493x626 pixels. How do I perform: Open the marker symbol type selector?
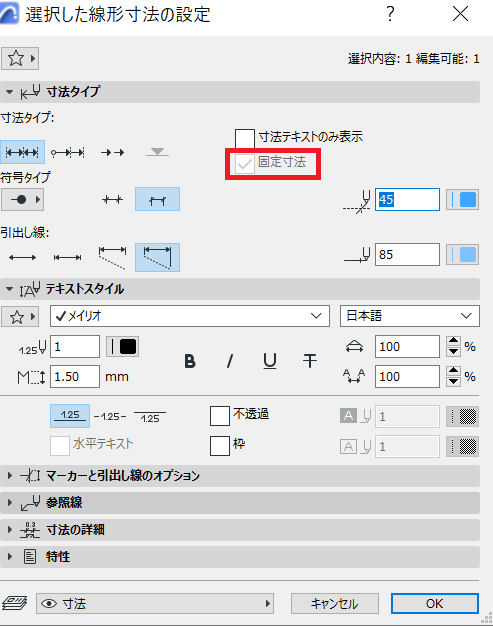(22, 199)
